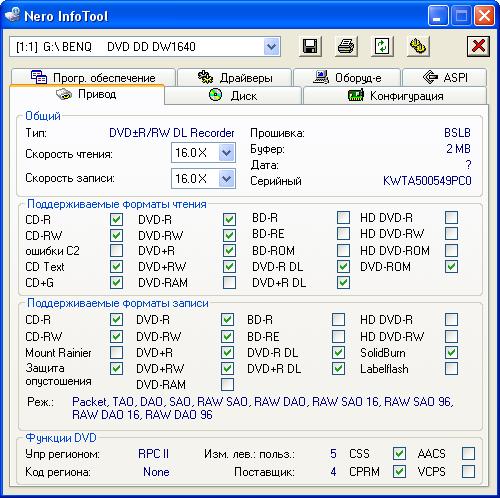The image size is (500, 498).
Task: Click the green arrows refresh icon
Action: pyautogui.click(x=382, y=46)
